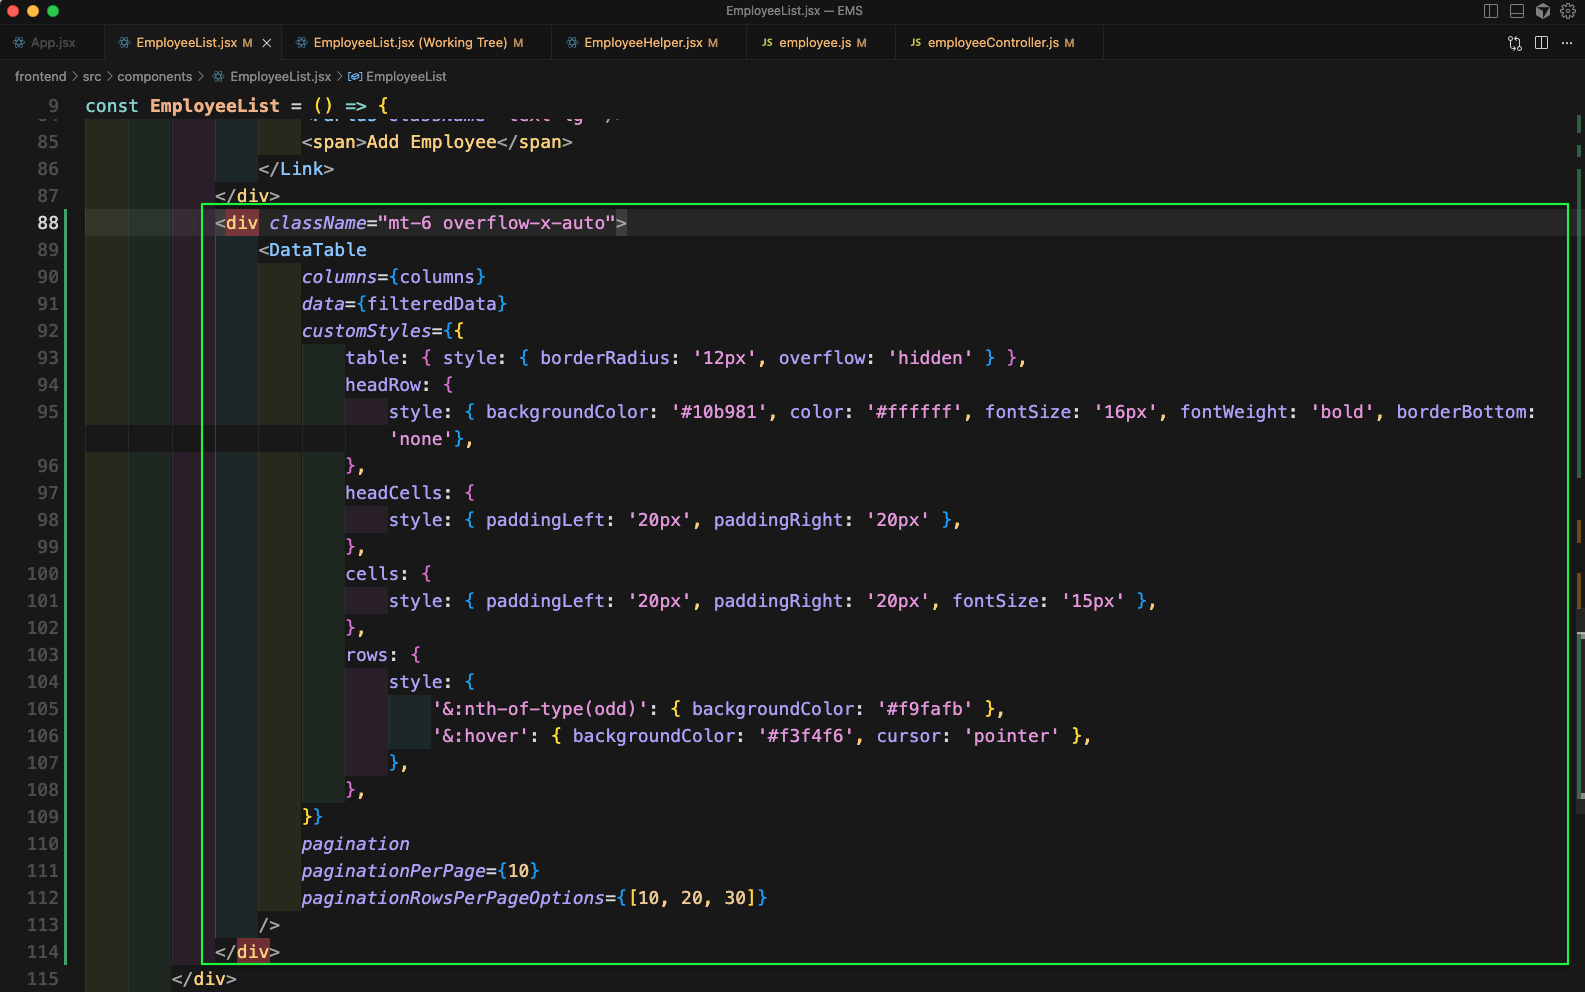1585x992 pixels.
Task: Toggle the bottom panel layout icon
Action: [x=1517, y=11]
